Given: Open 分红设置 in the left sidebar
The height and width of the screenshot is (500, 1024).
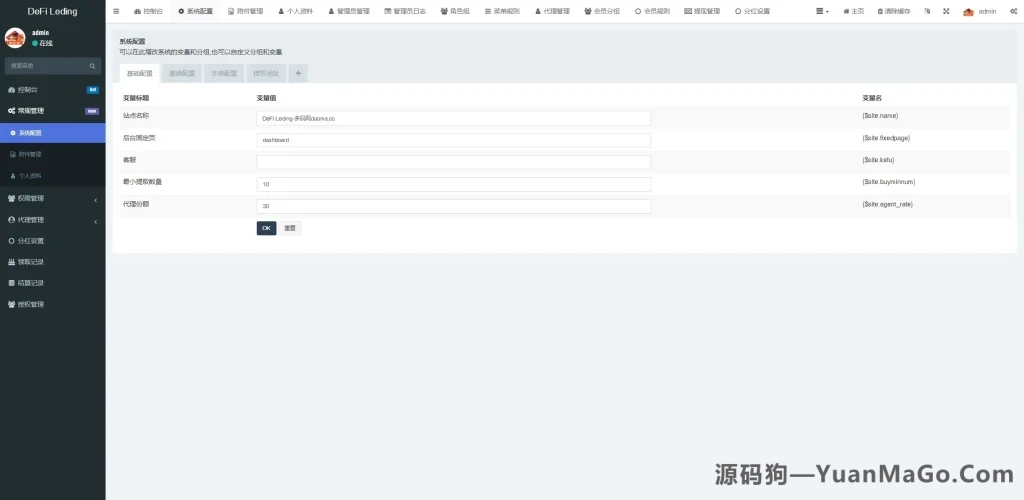Looking at the screenshot, I should (x=52, y=241).
